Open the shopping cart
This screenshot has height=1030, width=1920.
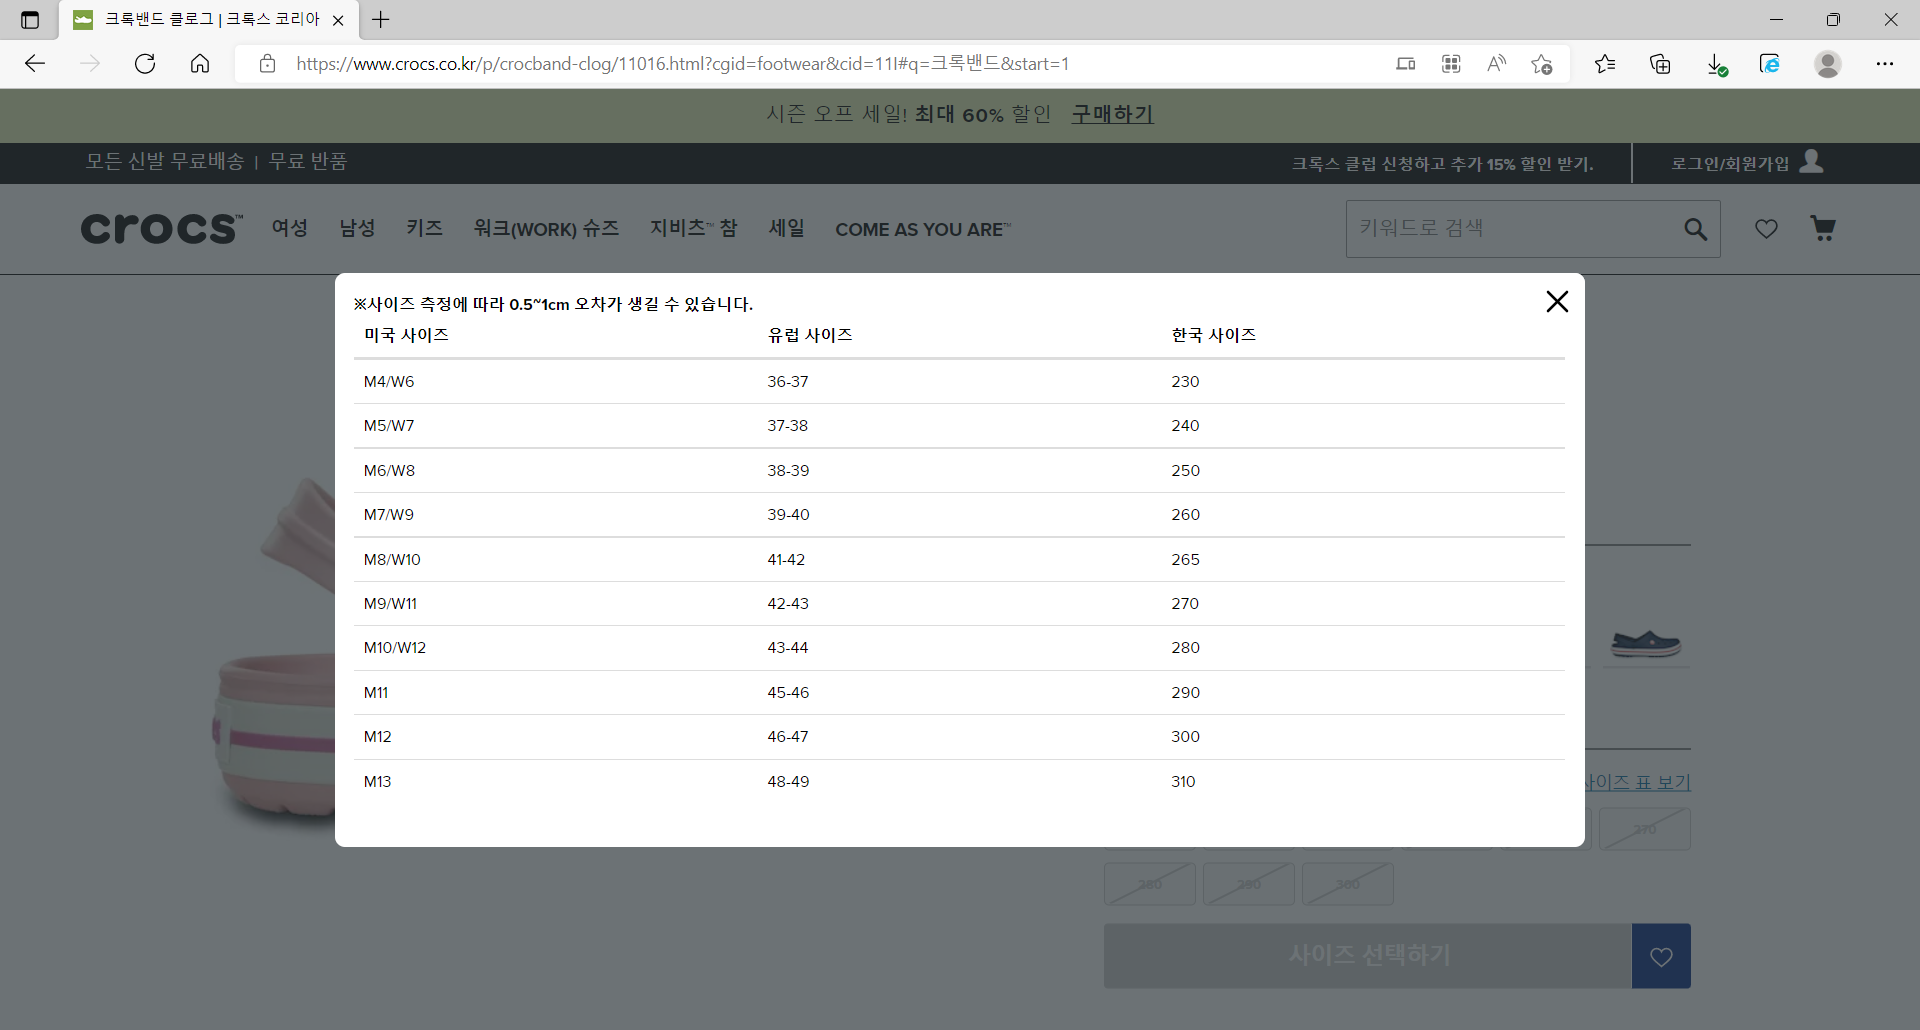click(1823, 229)
